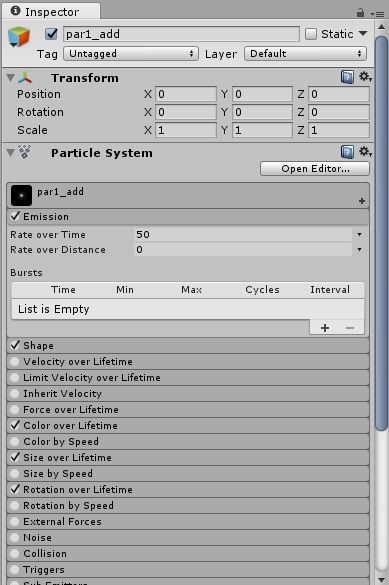The width and height of the screenshot is (389, 585).
Task: Enable the Static checkbox
Action: (x=311, y=34)
